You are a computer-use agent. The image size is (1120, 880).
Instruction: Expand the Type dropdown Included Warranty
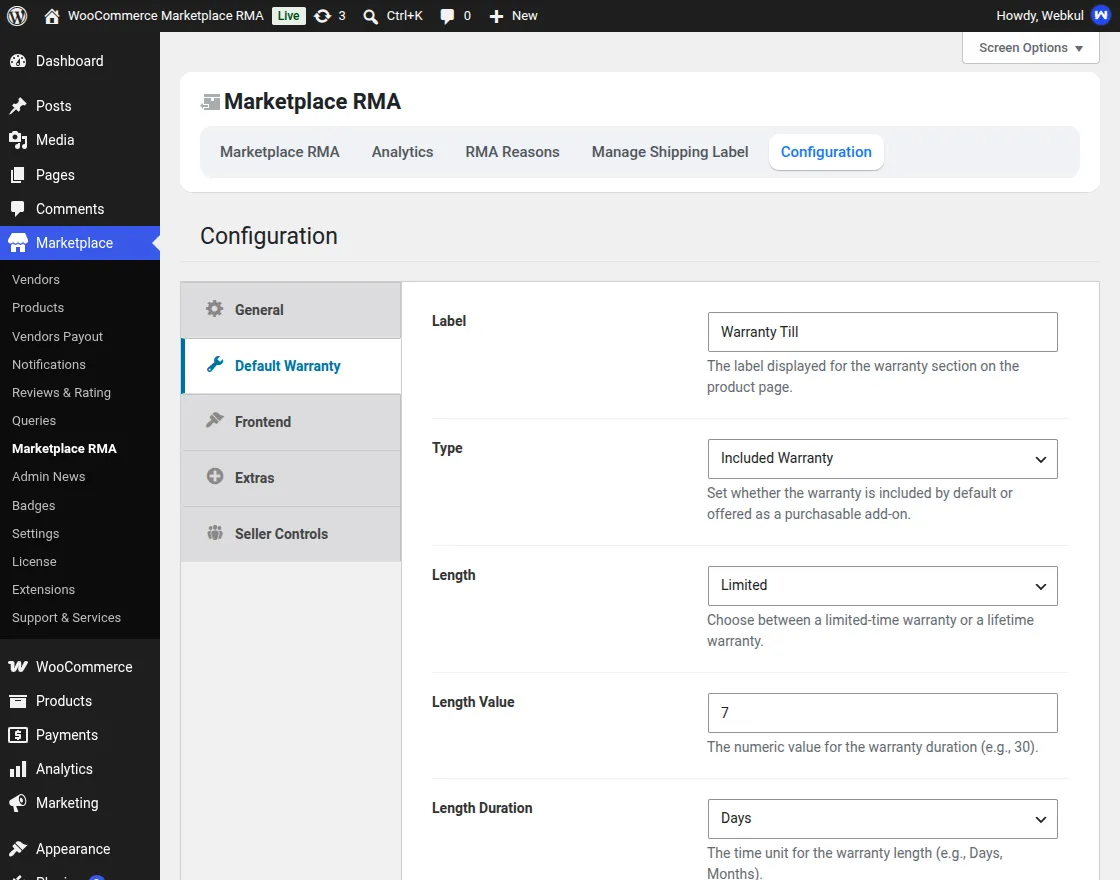pyautogui.click(x=882, y=459)
